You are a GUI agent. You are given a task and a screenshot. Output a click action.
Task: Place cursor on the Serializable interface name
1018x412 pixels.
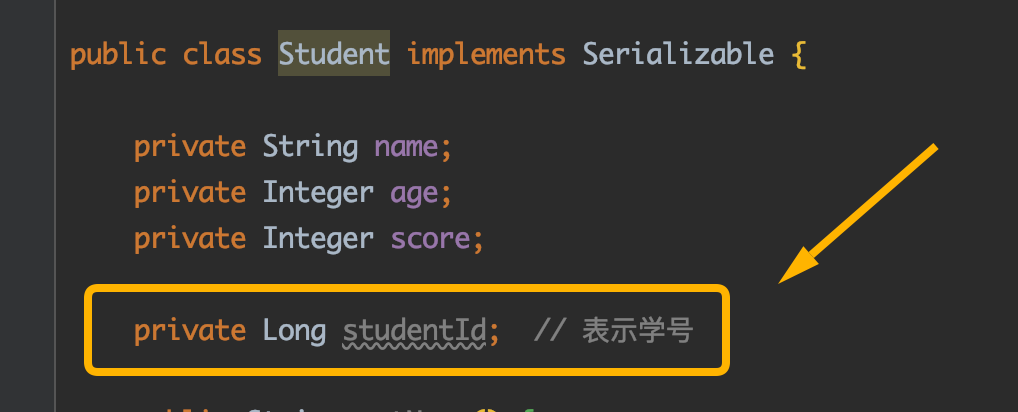678,53
